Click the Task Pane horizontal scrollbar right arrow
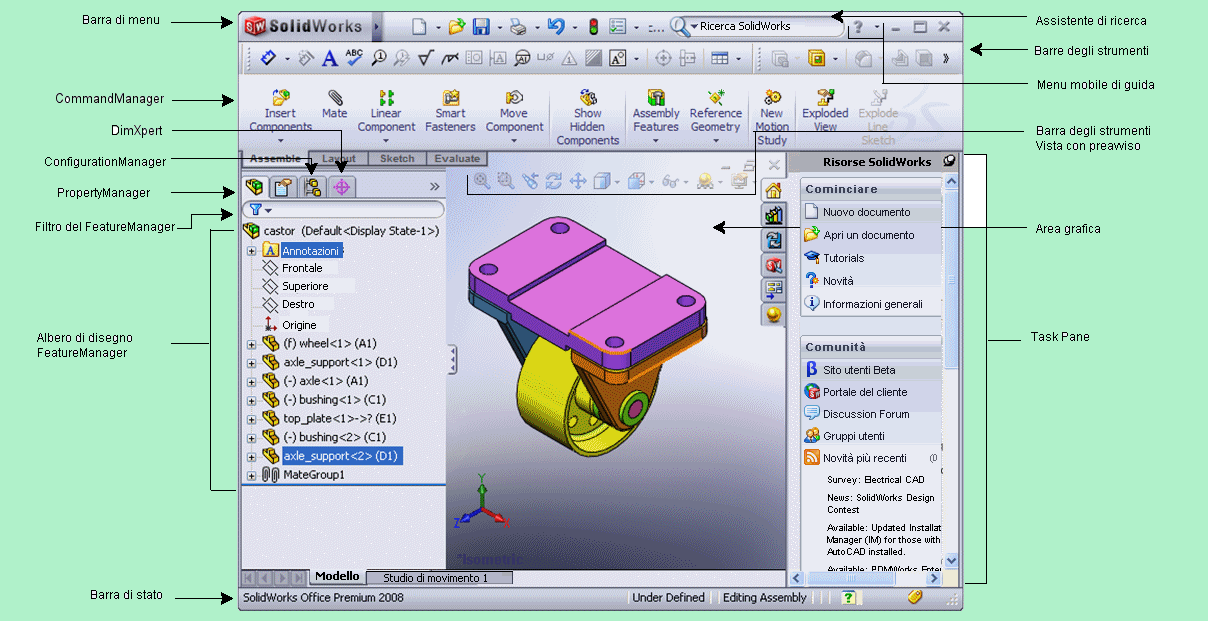Screen dimensions: 1208x621 click(935, 578)
